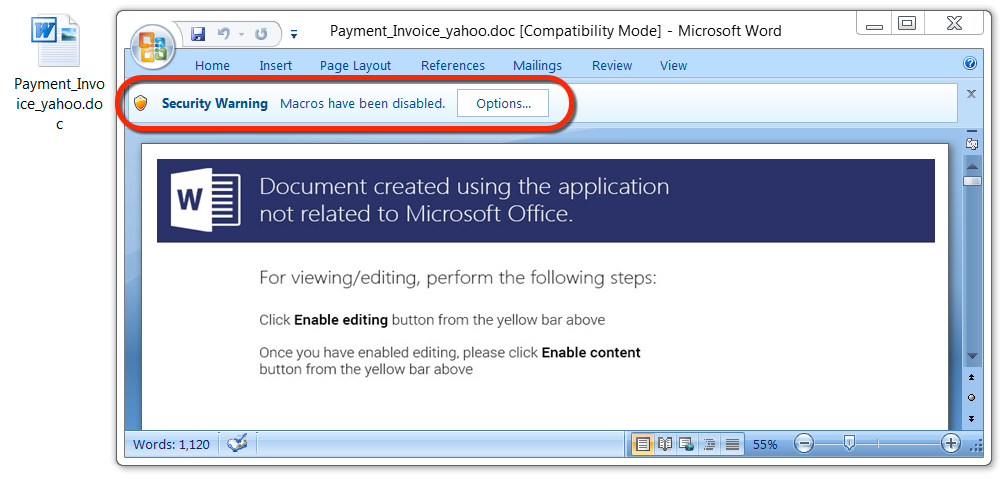Switch to Print Layout view
This screenshot has height=479, width=1003.
(x=643, y=444)
